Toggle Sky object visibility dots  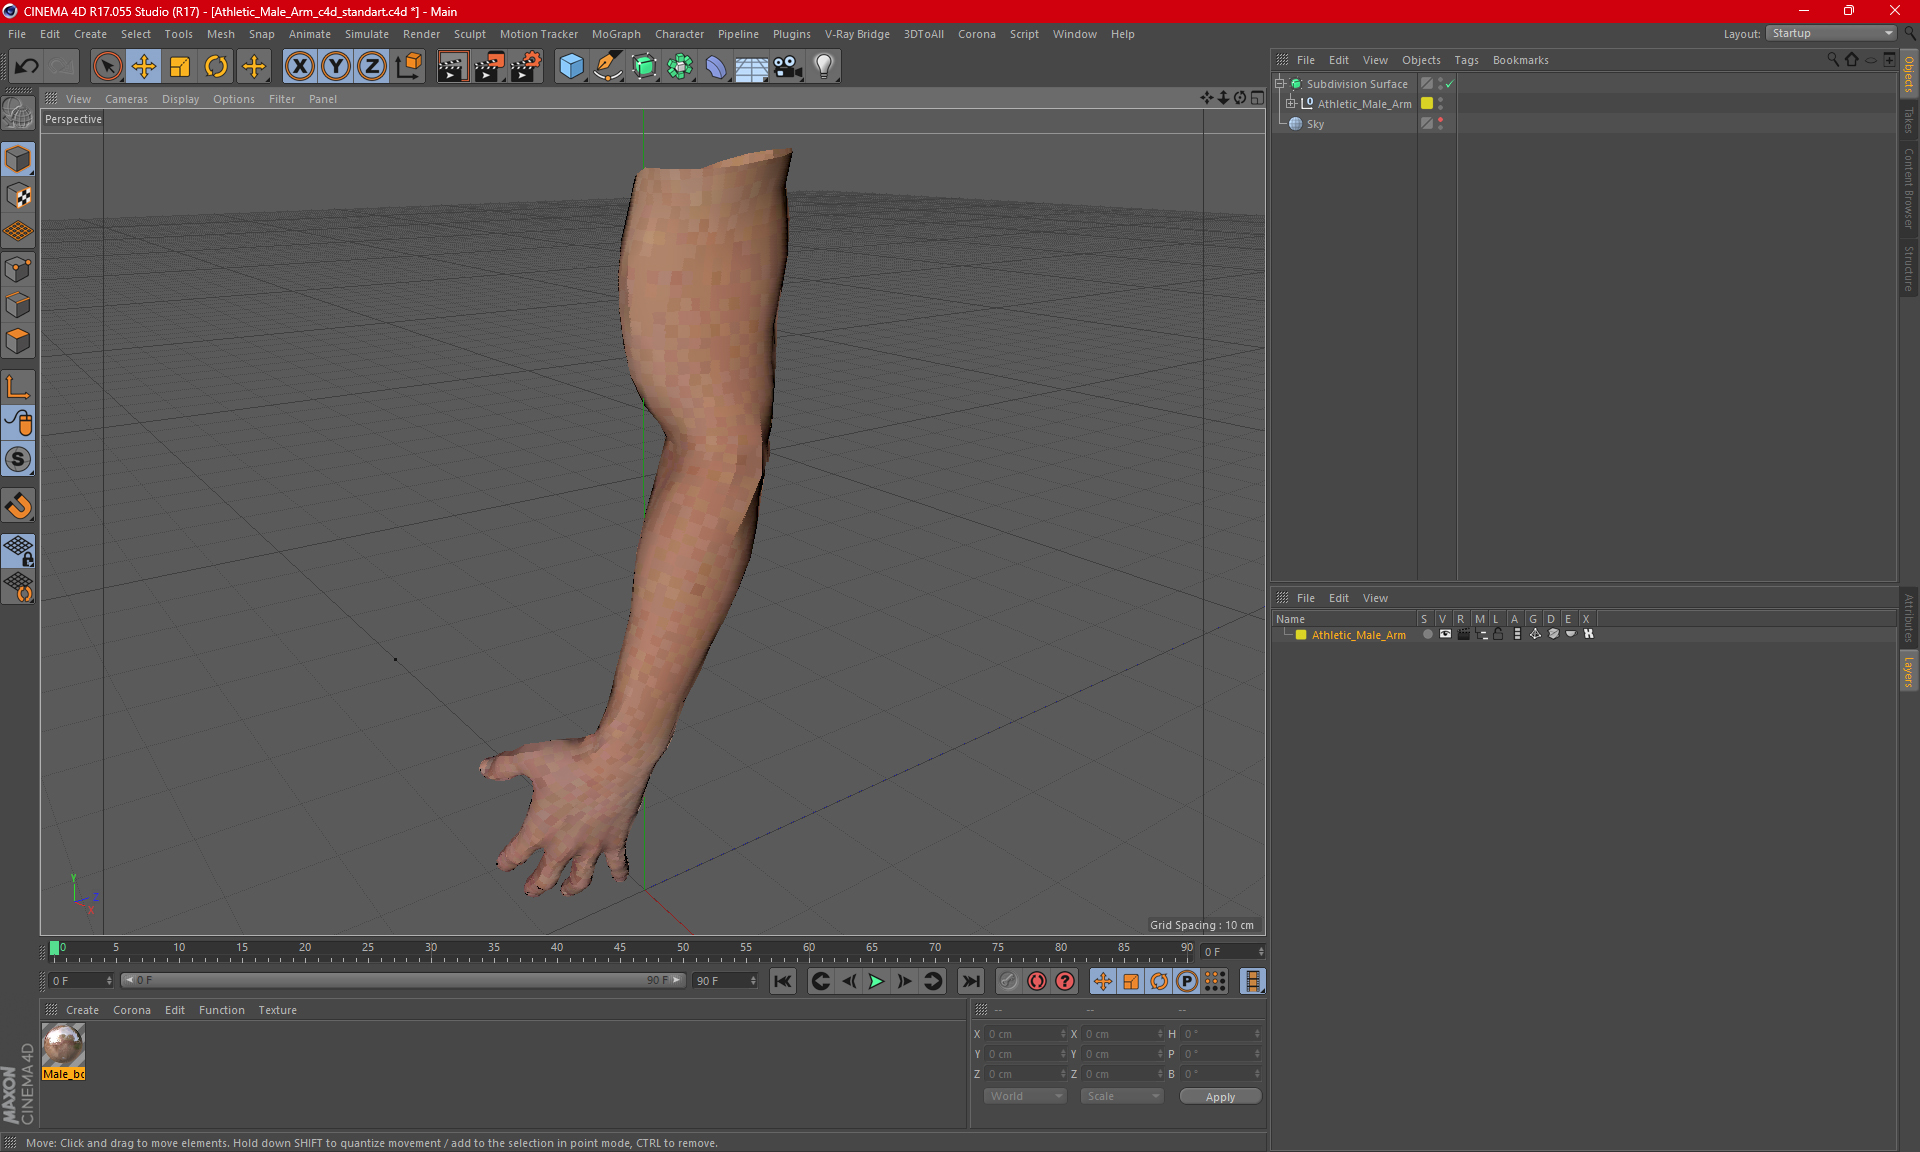tap(1440, 124)
